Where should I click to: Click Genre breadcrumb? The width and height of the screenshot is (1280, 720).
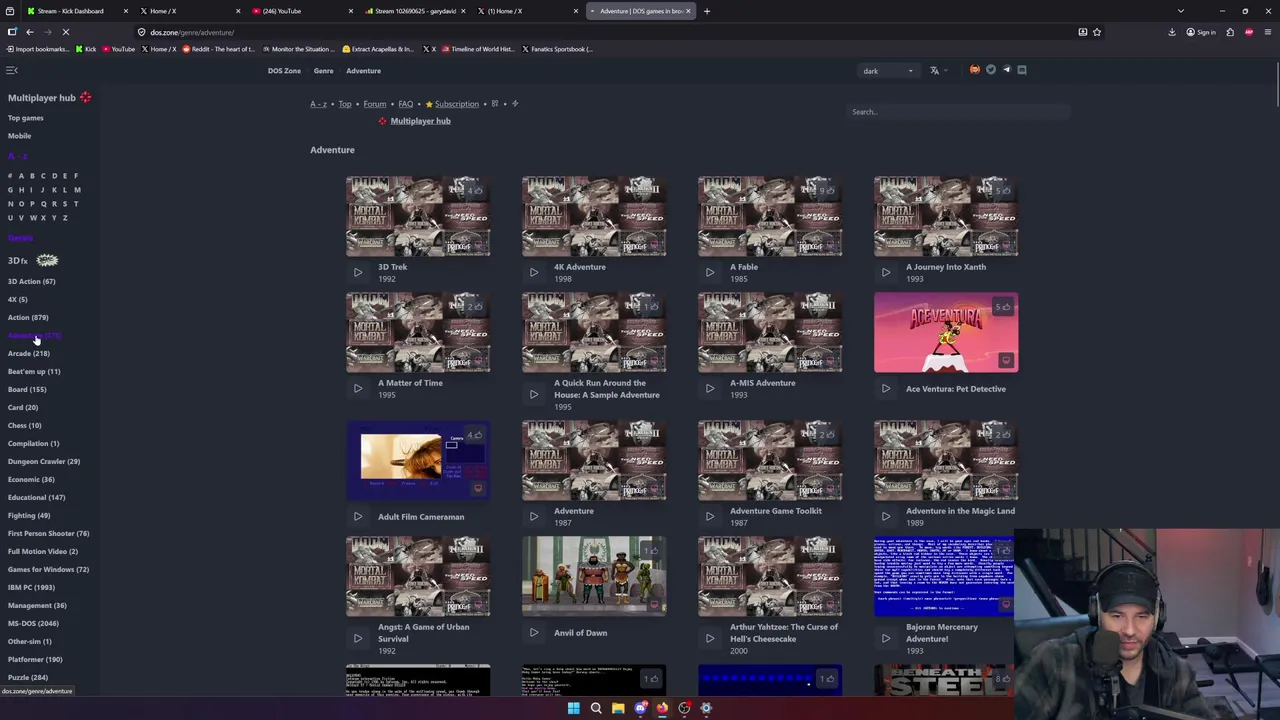click(x=323, y=71)
